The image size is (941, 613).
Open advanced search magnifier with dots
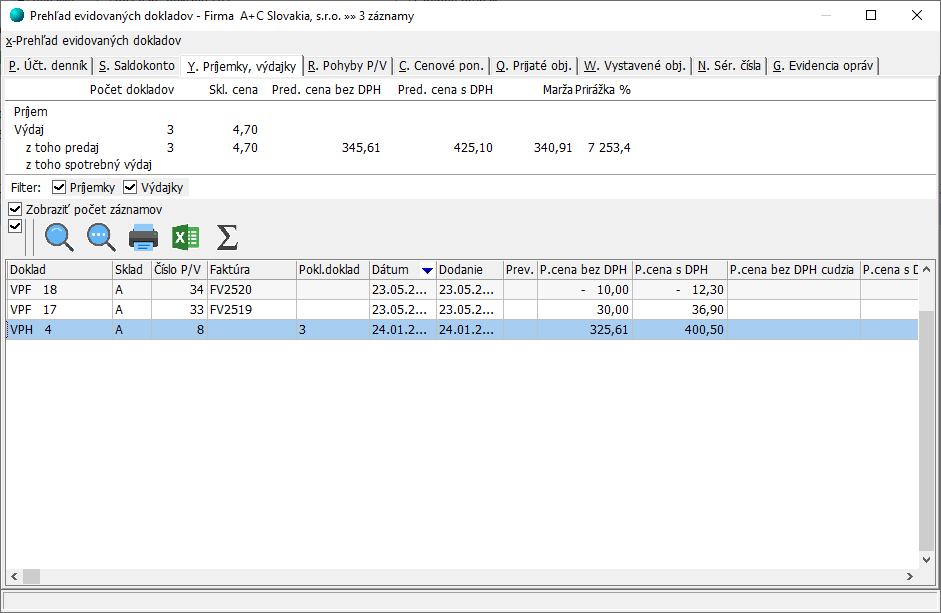(x=102, y=237)
